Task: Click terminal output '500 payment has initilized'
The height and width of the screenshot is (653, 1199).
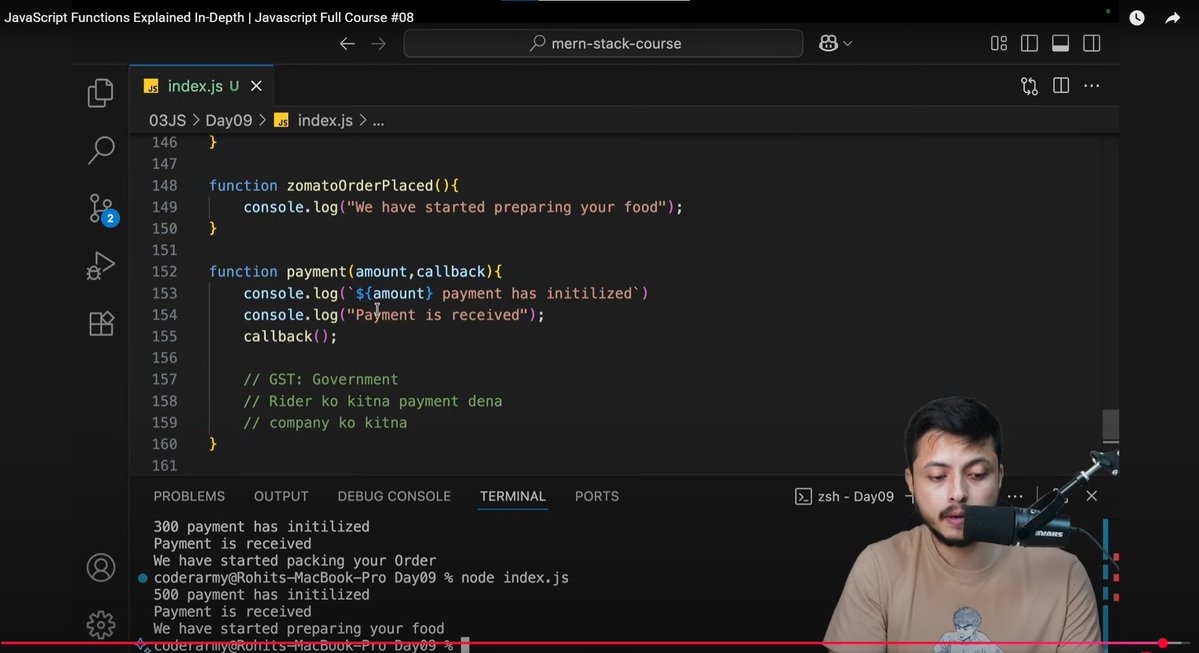Action: pyautogui.click(x=262, y=595)
